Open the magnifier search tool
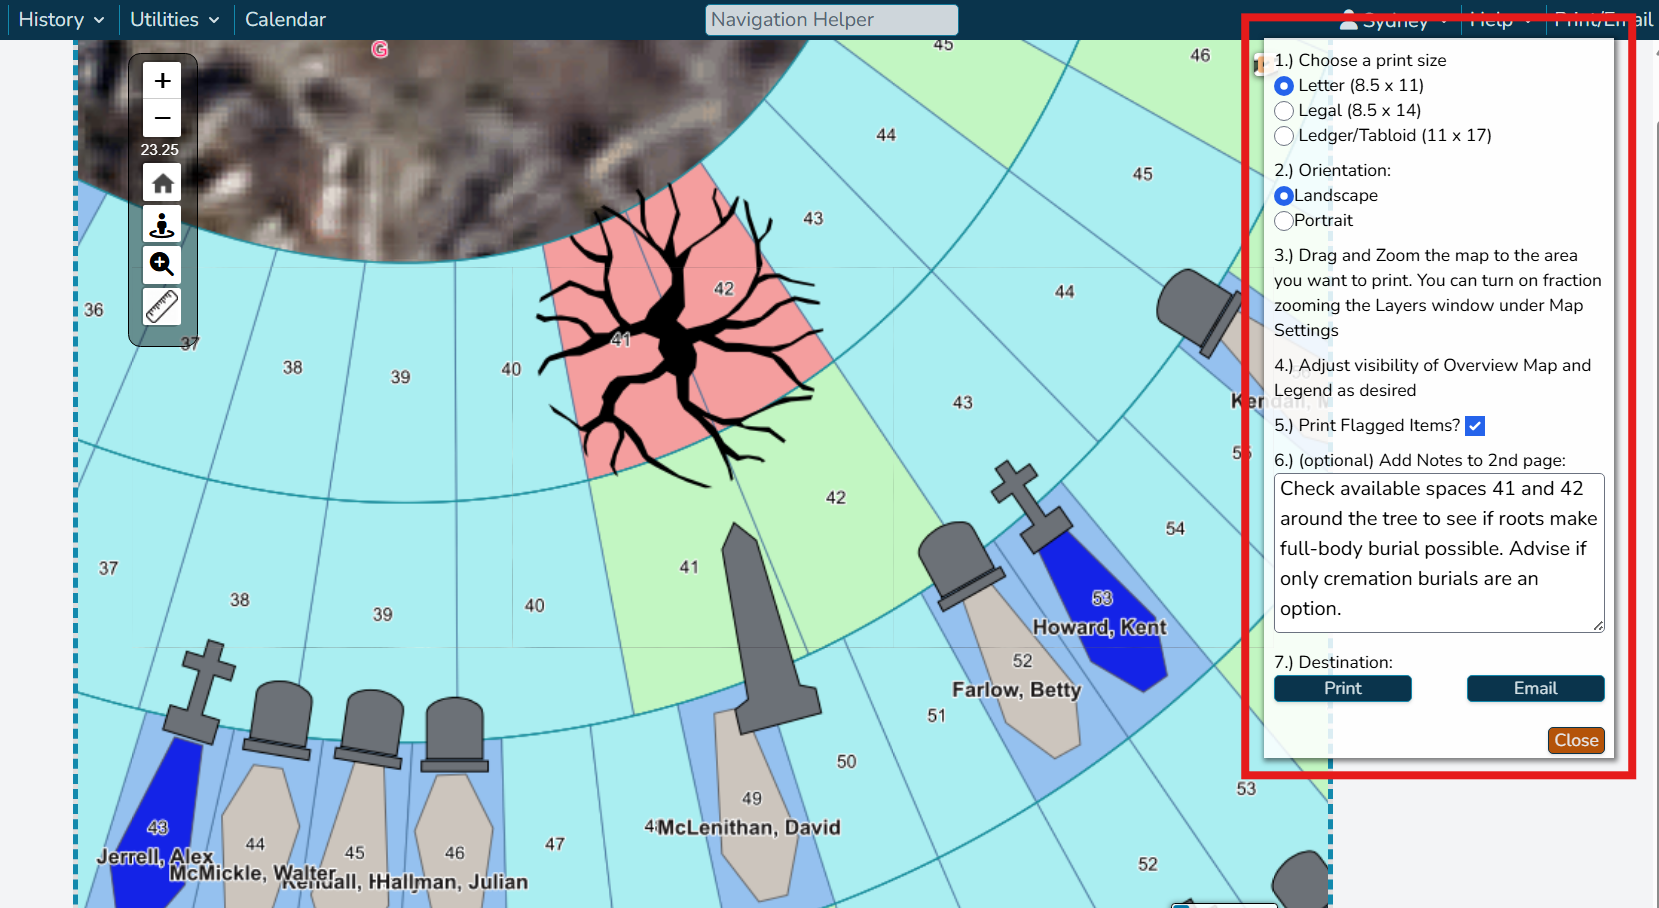The width and height of the screenshot is (1659, 908). (x=162, y=265)
